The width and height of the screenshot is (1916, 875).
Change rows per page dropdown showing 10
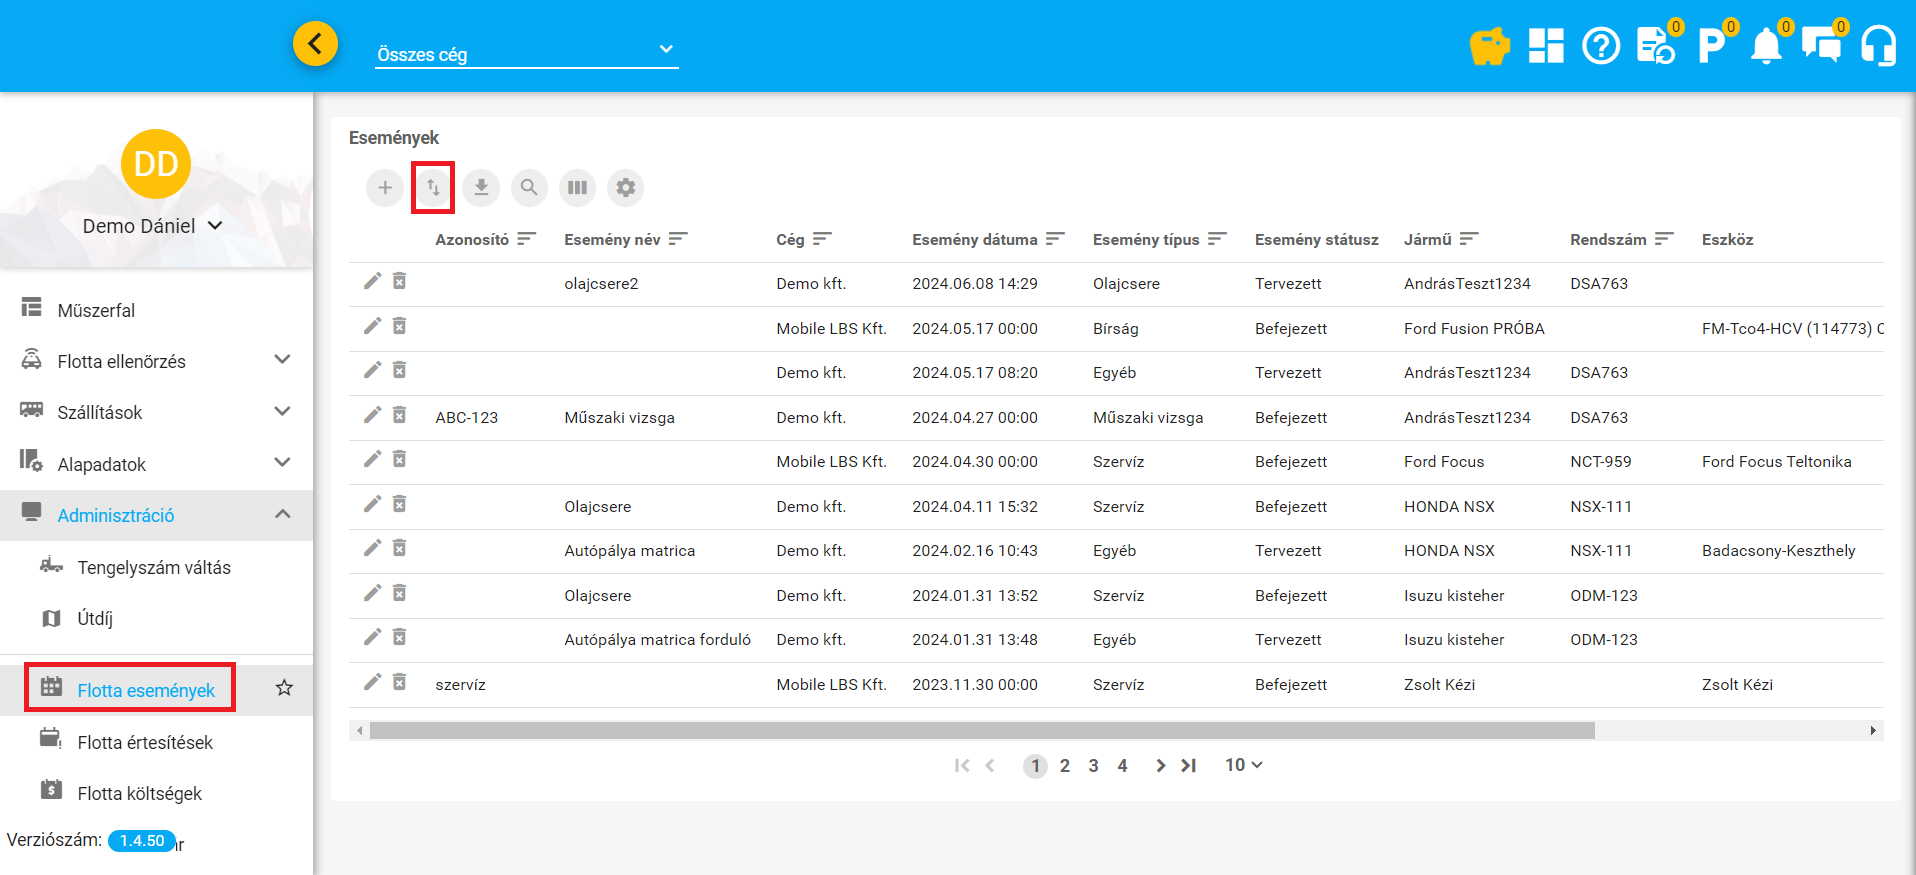point(1243,765)
